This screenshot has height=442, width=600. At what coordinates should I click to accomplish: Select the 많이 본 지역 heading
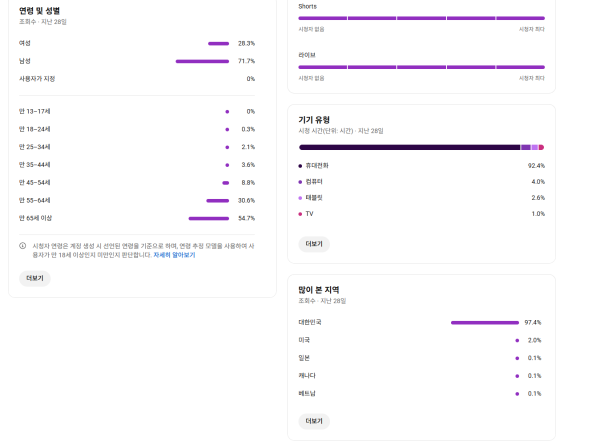click(319, 290)
